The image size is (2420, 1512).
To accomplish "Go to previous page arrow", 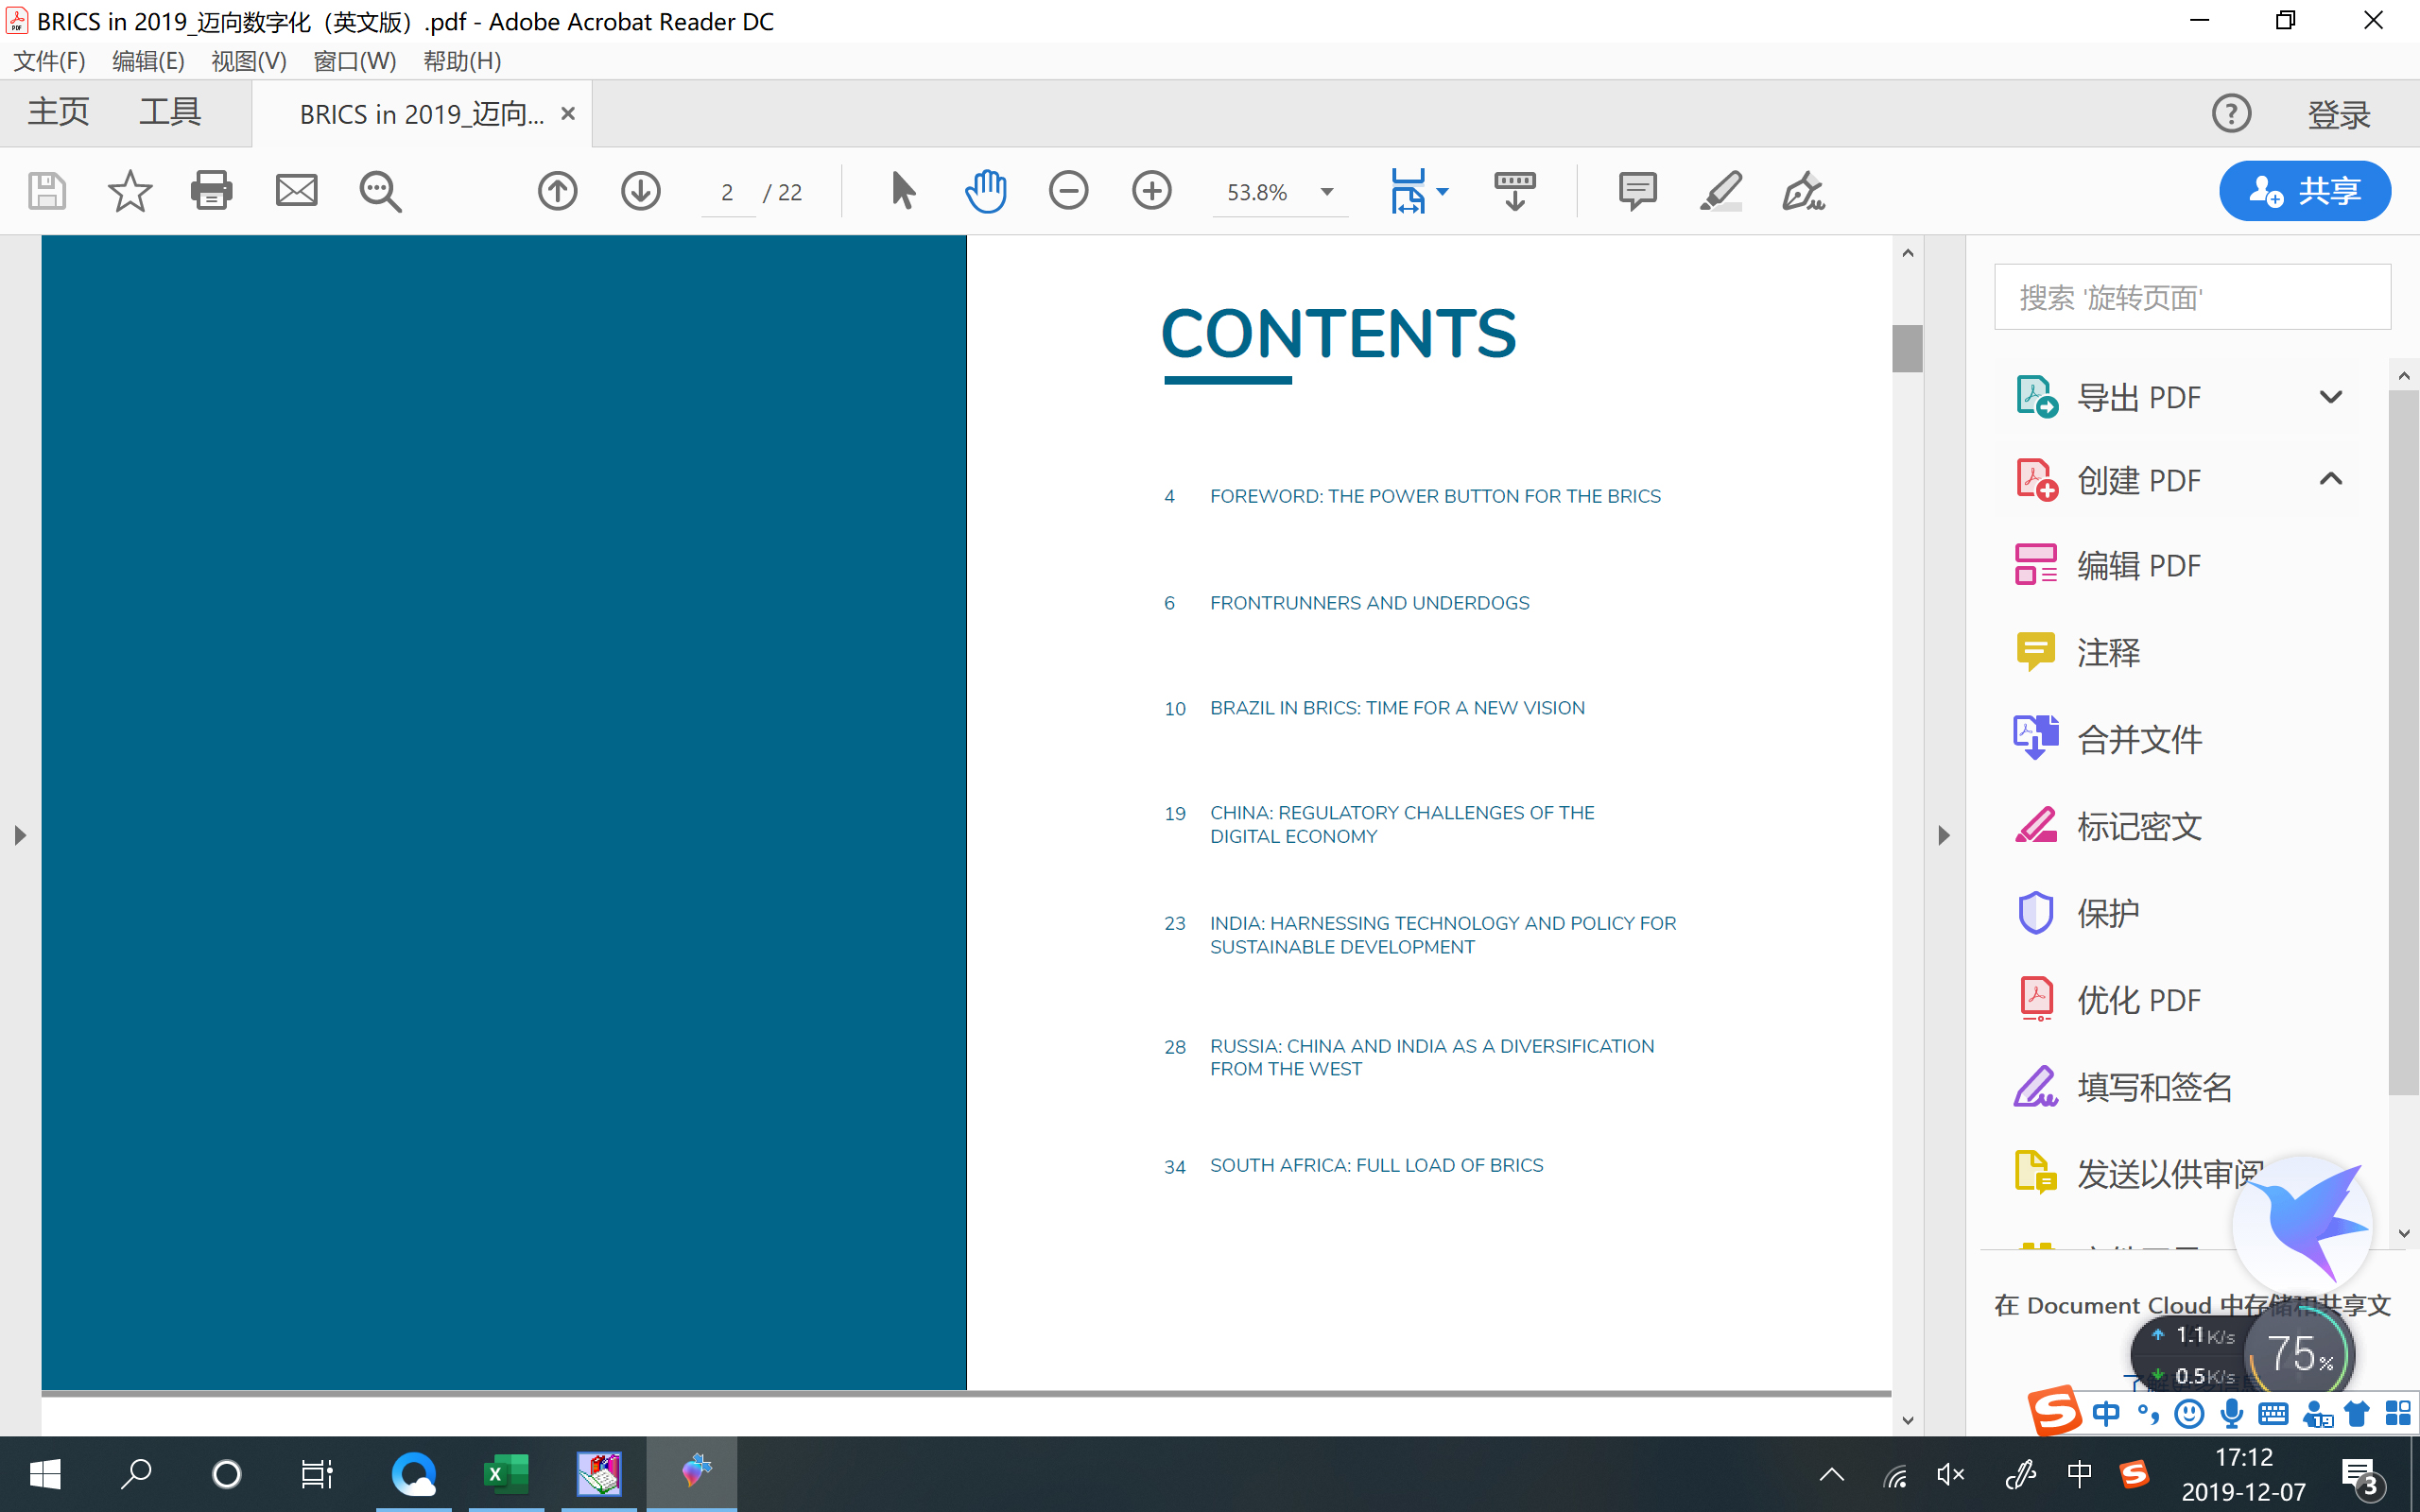I will (557, 190).
